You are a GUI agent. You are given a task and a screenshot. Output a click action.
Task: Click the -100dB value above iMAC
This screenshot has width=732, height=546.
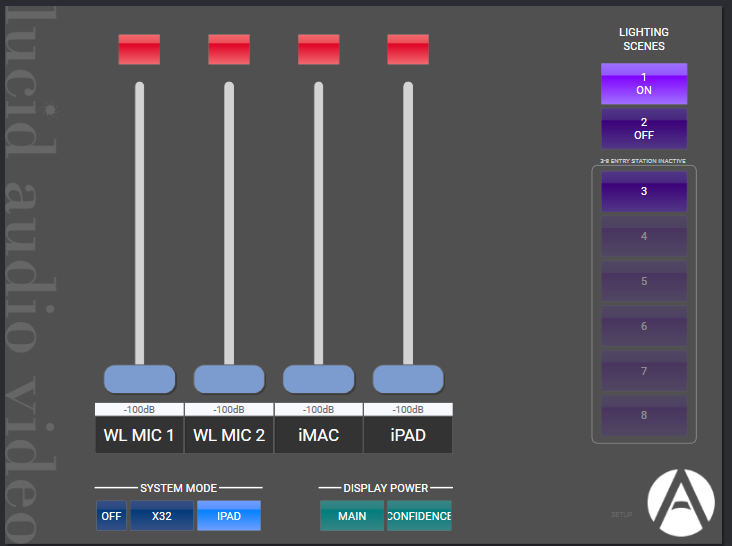coord(318,409)
